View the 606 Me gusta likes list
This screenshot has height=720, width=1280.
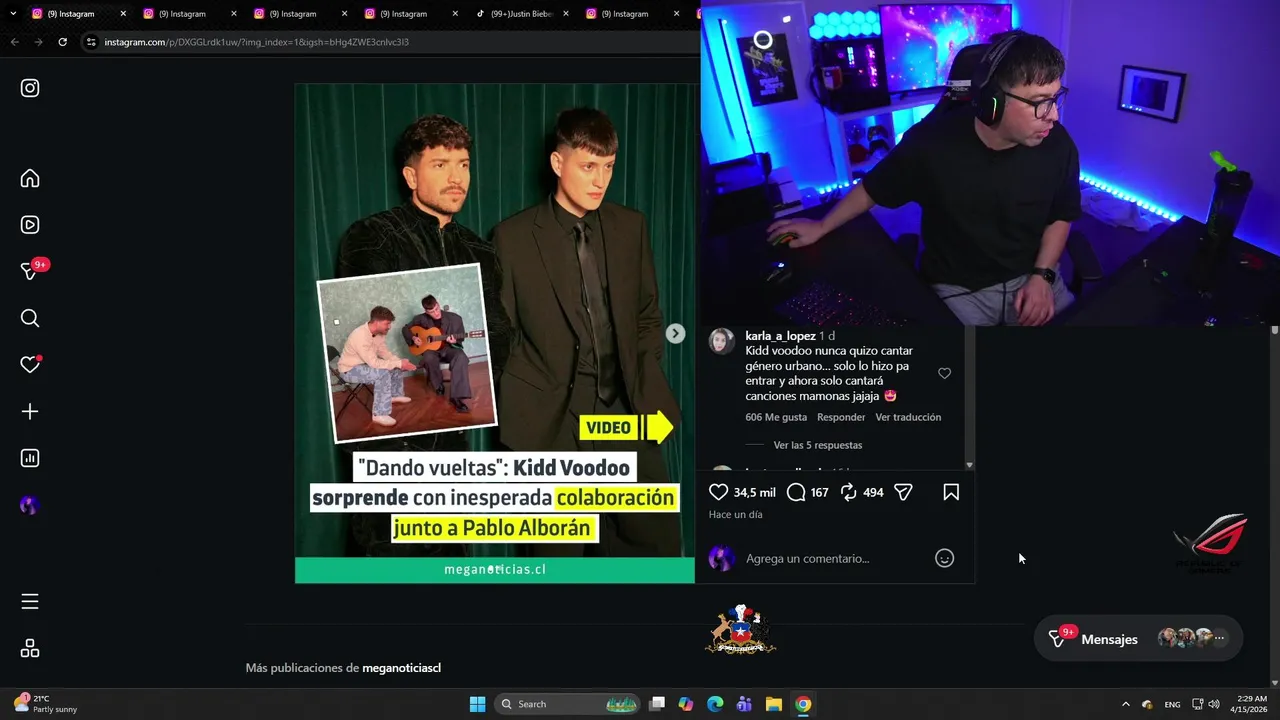pos(776,417)
